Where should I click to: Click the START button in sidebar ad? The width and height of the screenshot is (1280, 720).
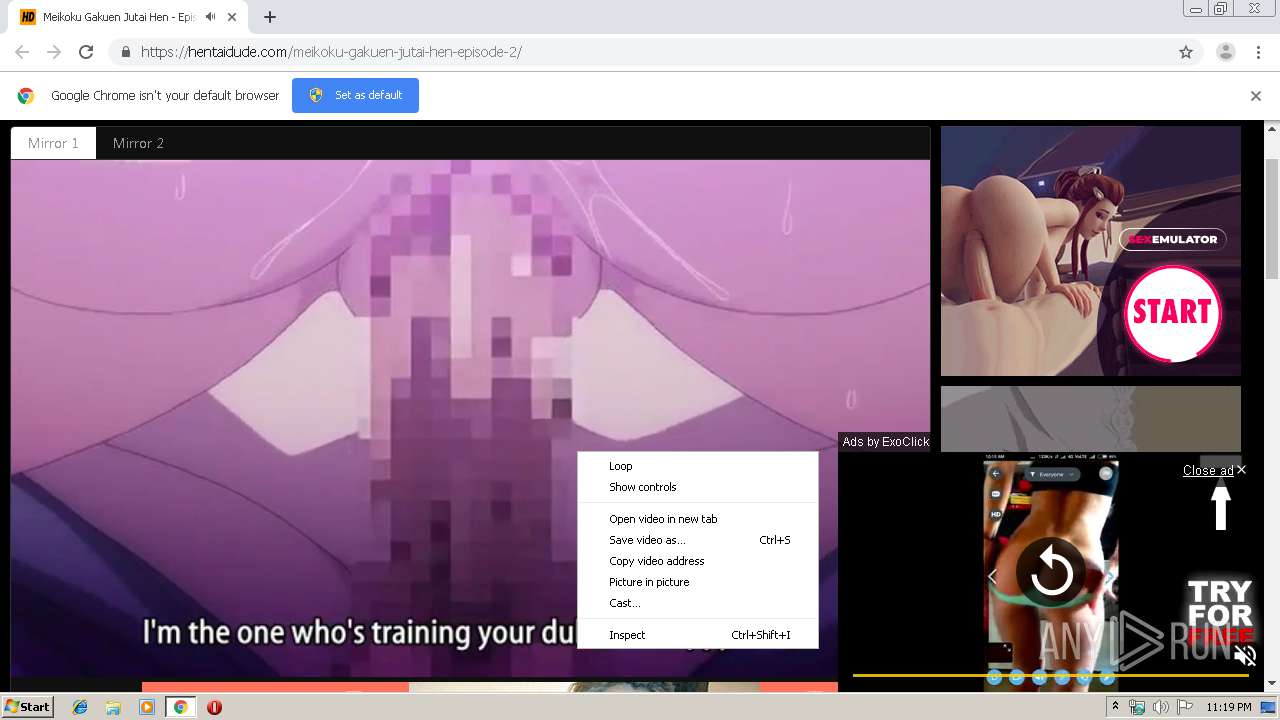coord(1172,312)
